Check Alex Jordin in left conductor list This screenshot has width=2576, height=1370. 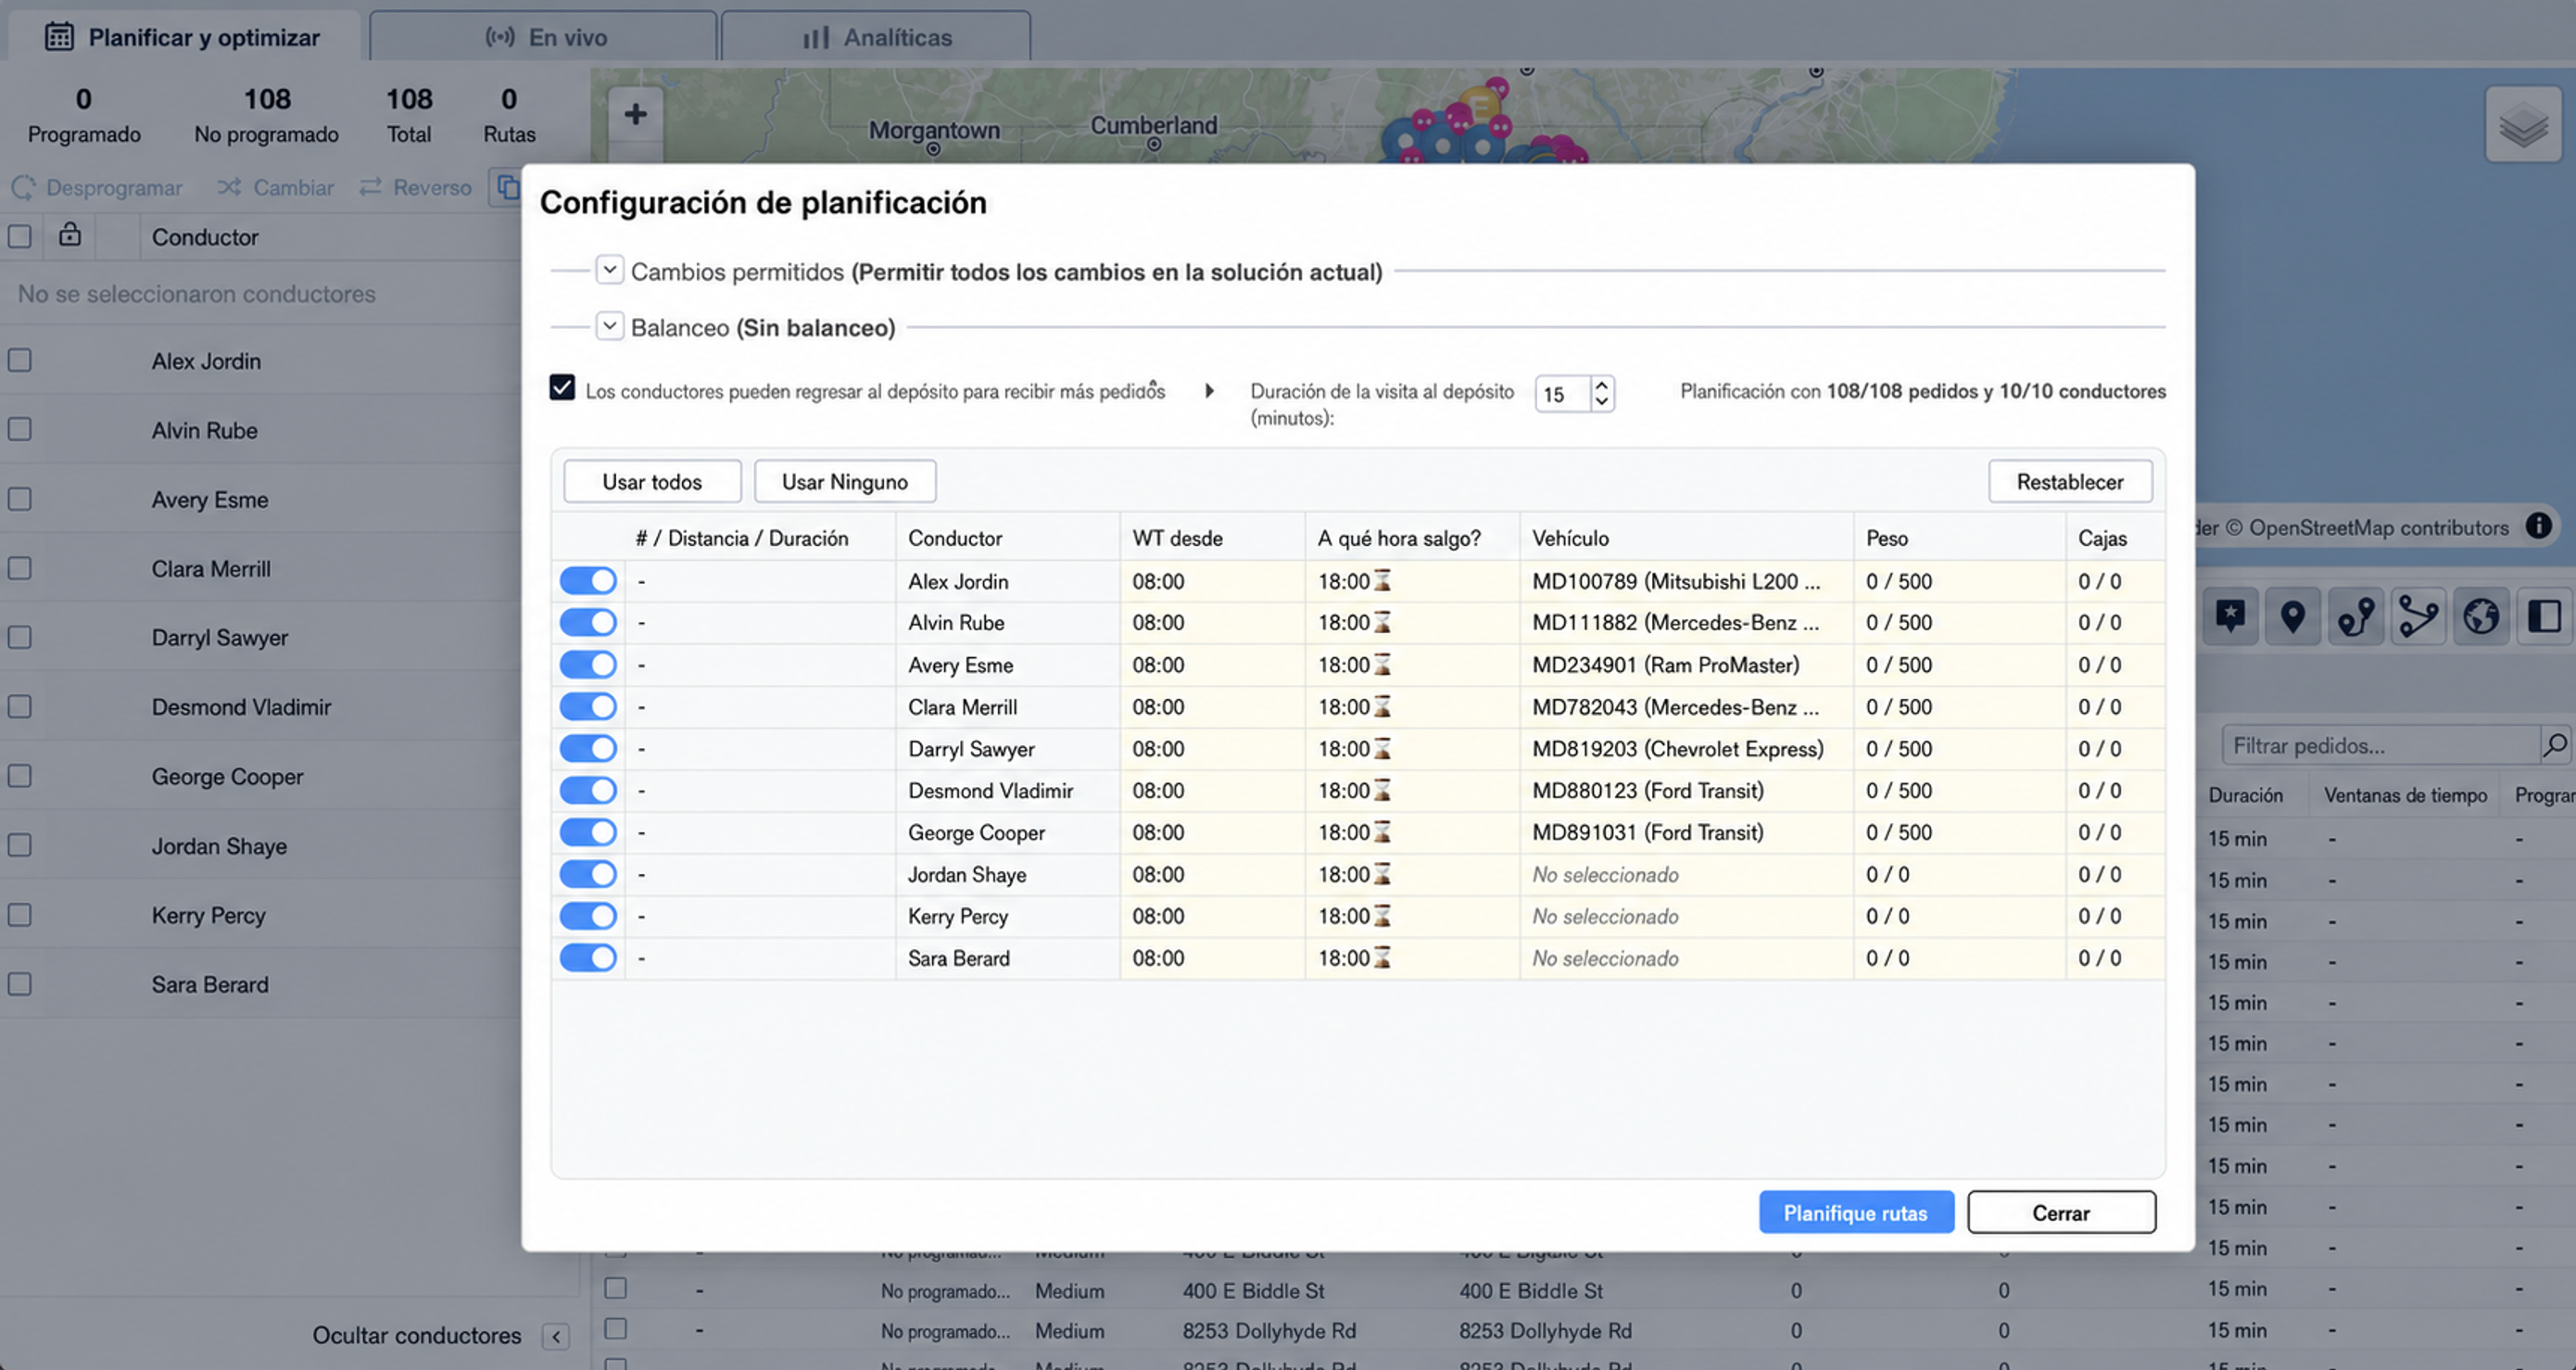19,361
